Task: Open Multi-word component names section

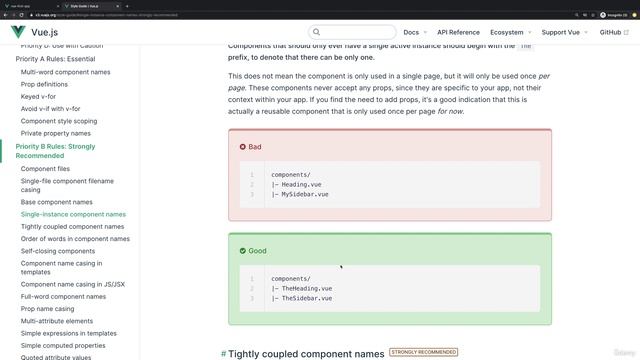Action: point(65,72)
